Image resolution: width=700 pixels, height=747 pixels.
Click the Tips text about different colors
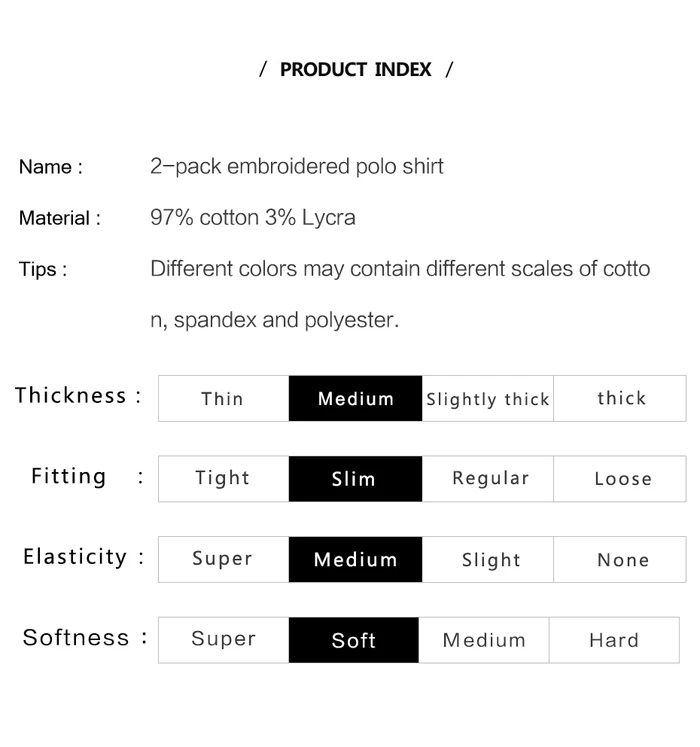400,269
